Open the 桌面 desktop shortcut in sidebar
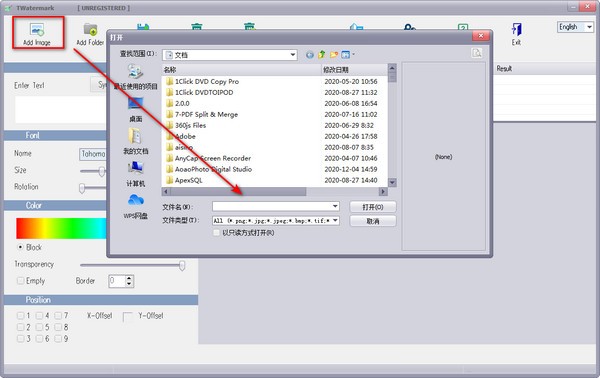The image size is (600, 378). 135,109
